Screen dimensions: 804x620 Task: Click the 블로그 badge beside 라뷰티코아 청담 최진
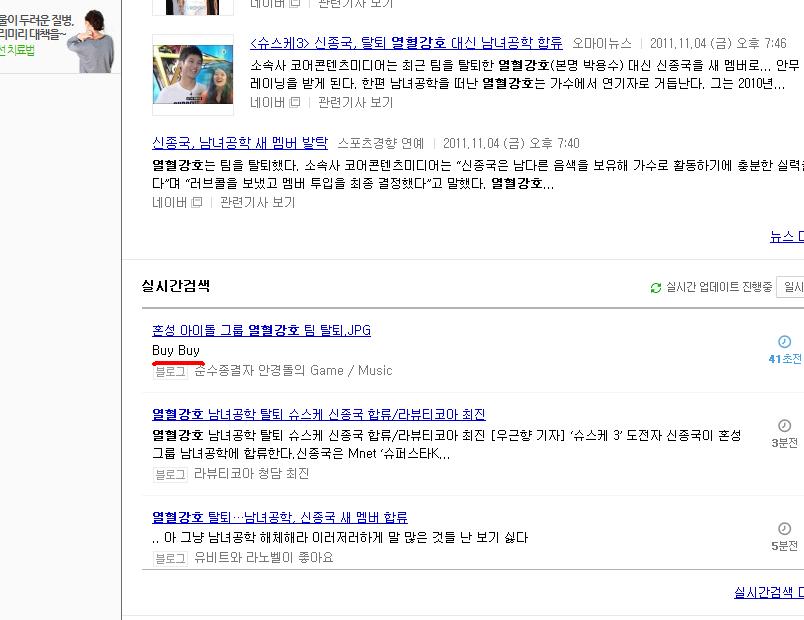point(170,474)
